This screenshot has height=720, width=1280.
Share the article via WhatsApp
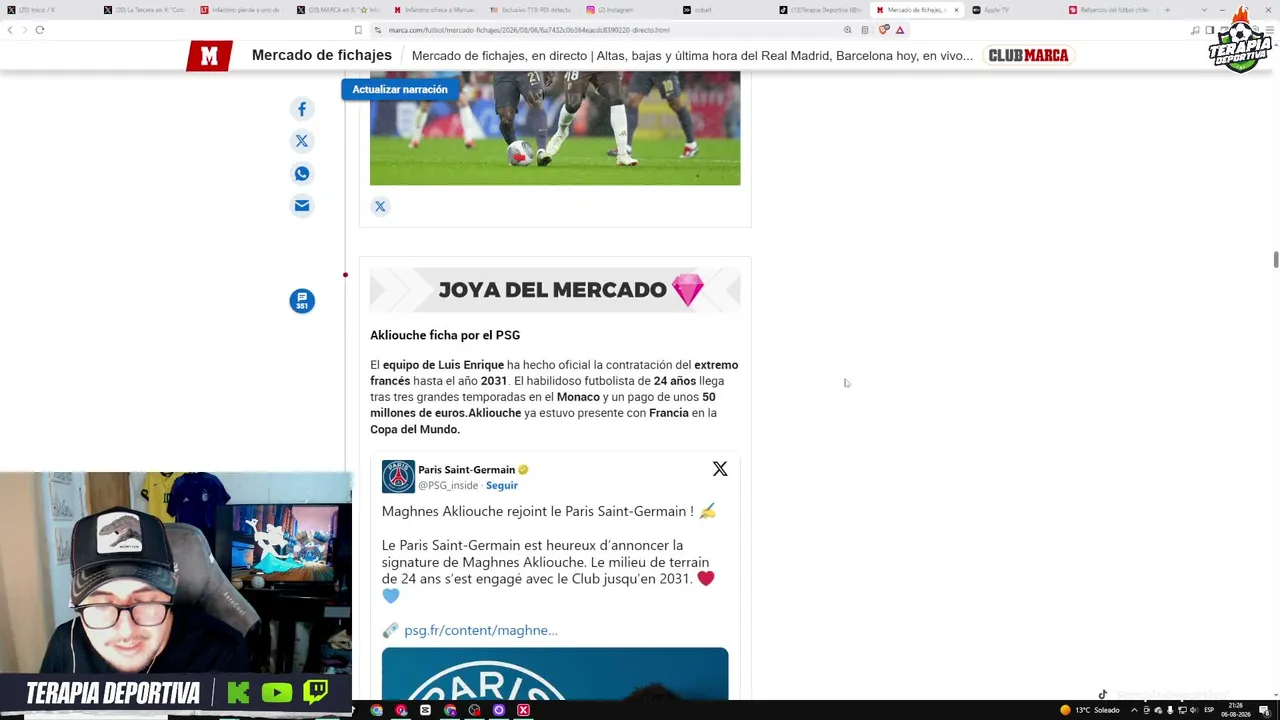pyautogui.click(x=301, y=174)
